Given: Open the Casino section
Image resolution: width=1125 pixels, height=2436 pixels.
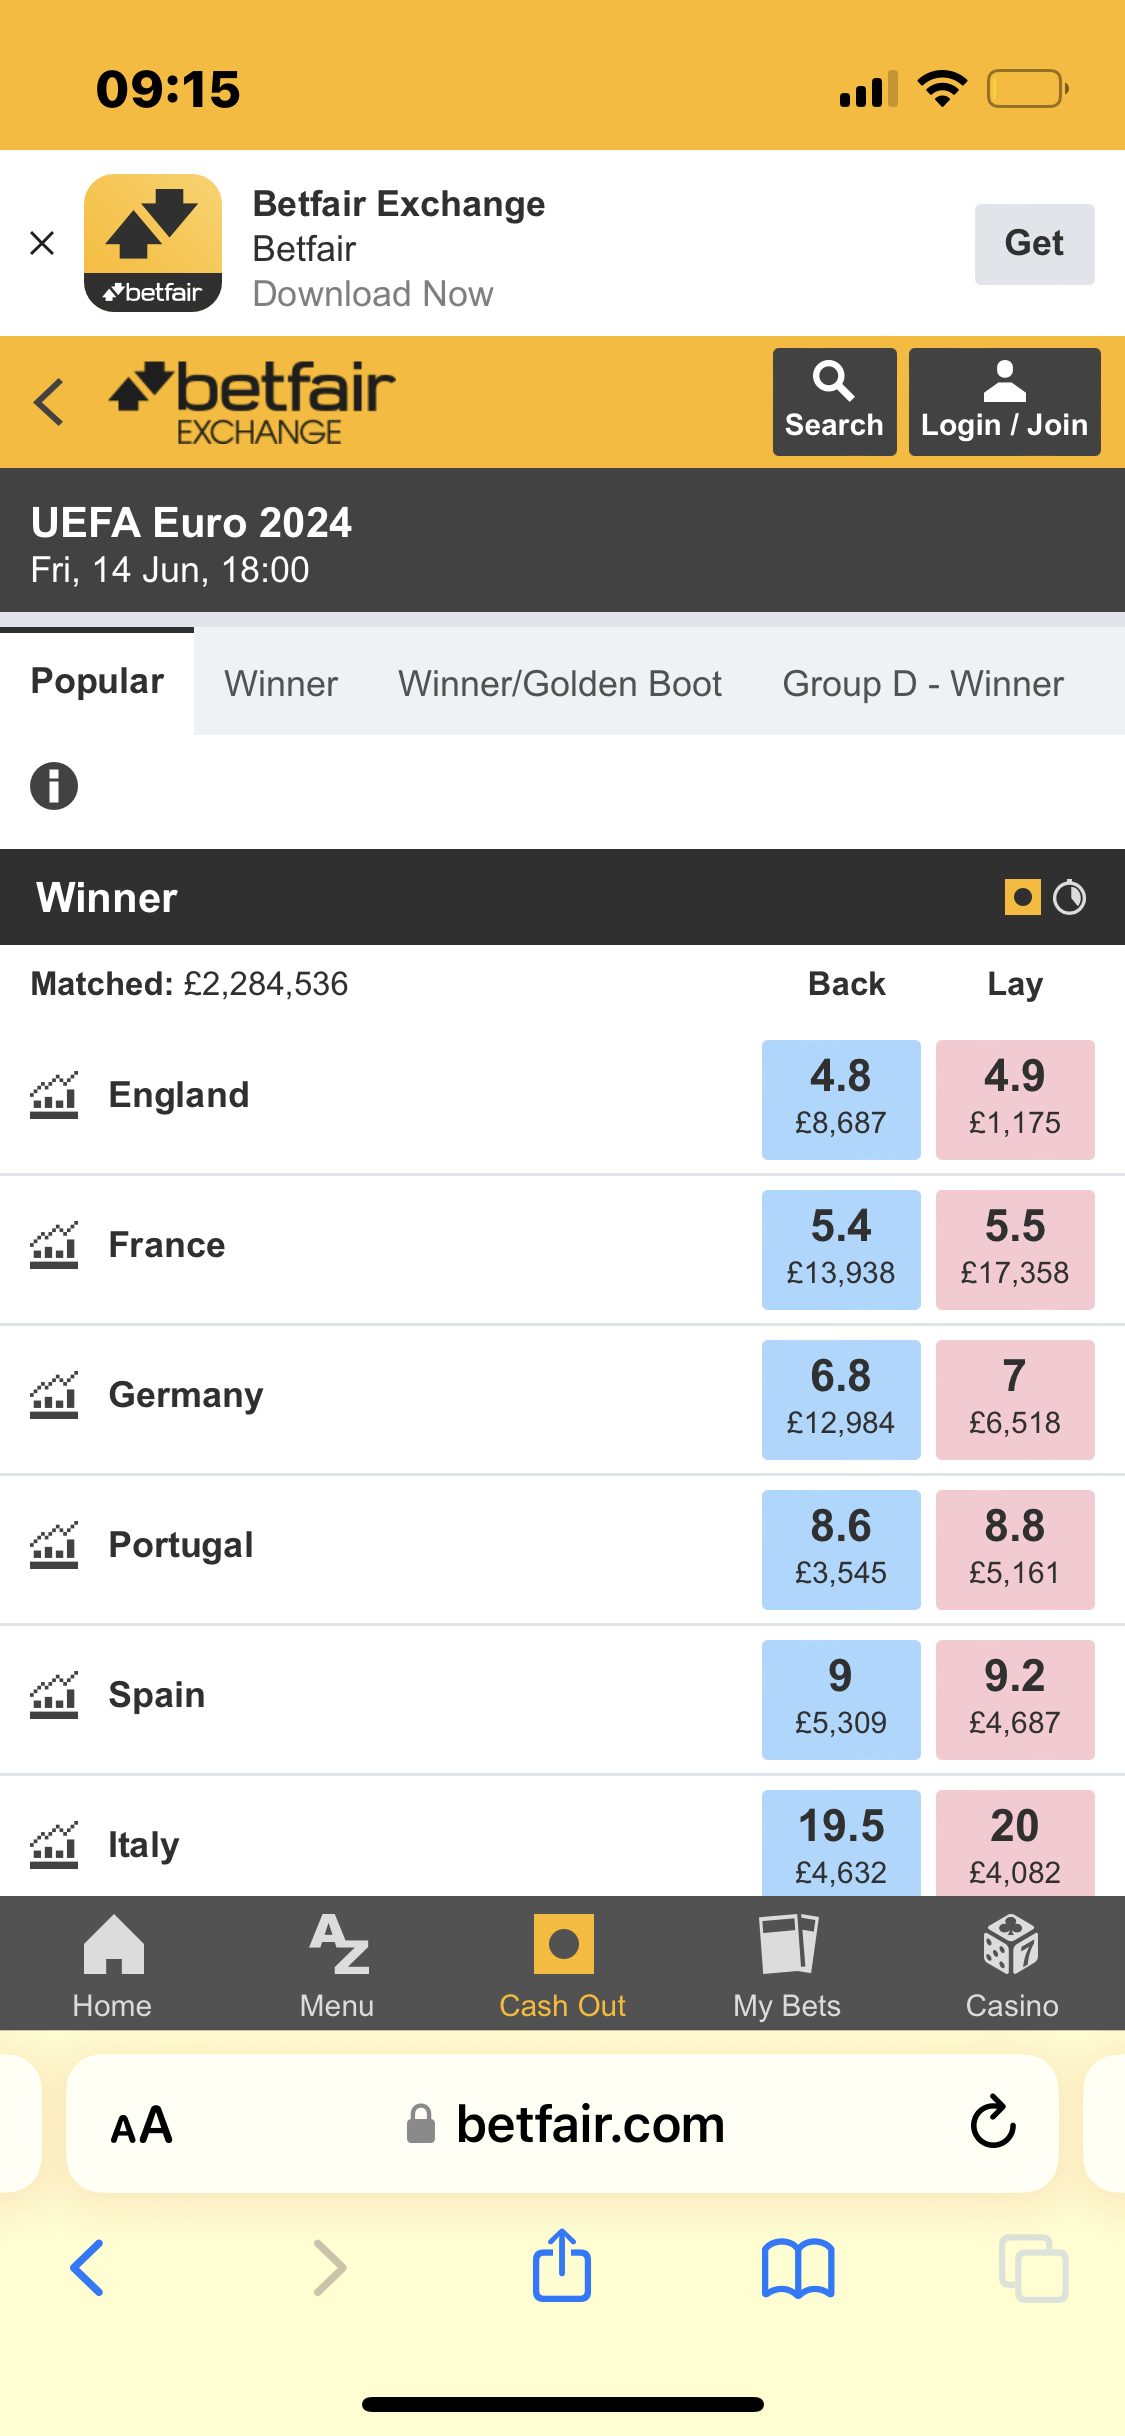Looking at the screenshot, I should tap(1011, 1965).
